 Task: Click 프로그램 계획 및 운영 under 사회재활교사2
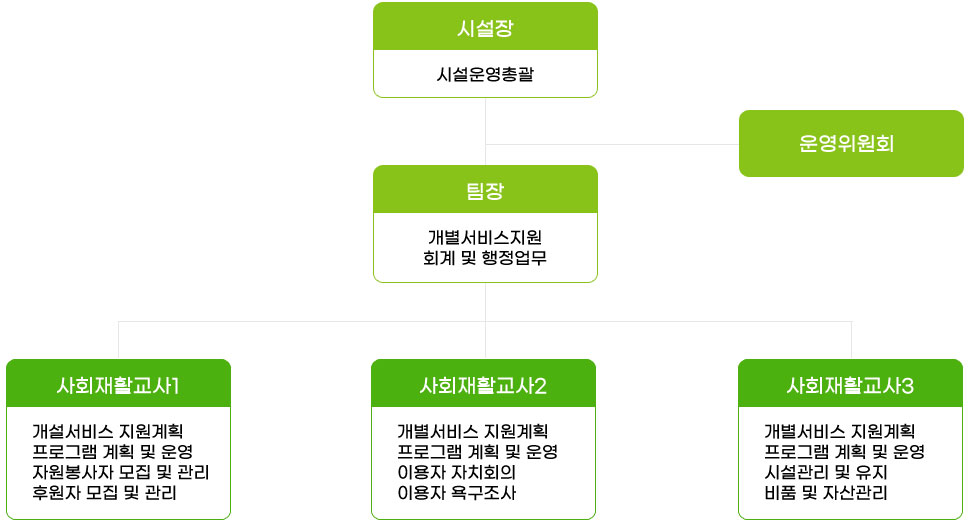pyautogui.click(x=477, y=451)
